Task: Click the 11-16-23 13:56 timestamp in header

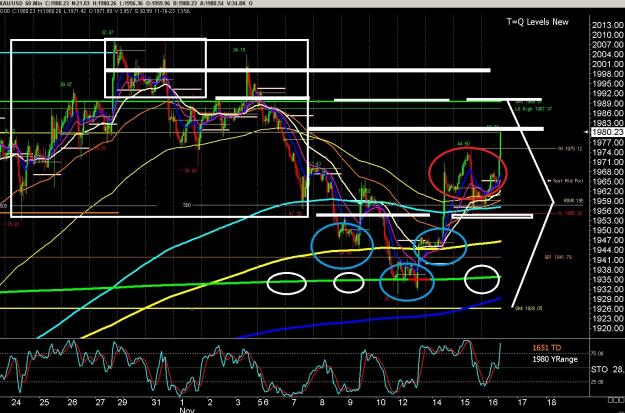Action: click(173, 11)
